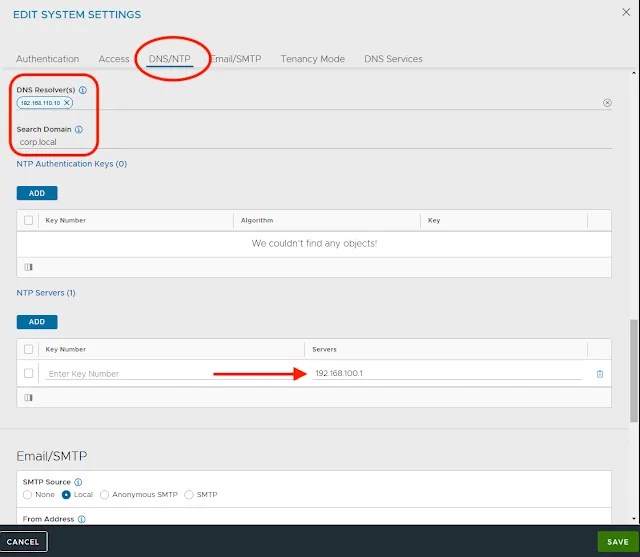Click Key Number header in authentication keys table
Screen dimensions: 640x557
point(66,220)
